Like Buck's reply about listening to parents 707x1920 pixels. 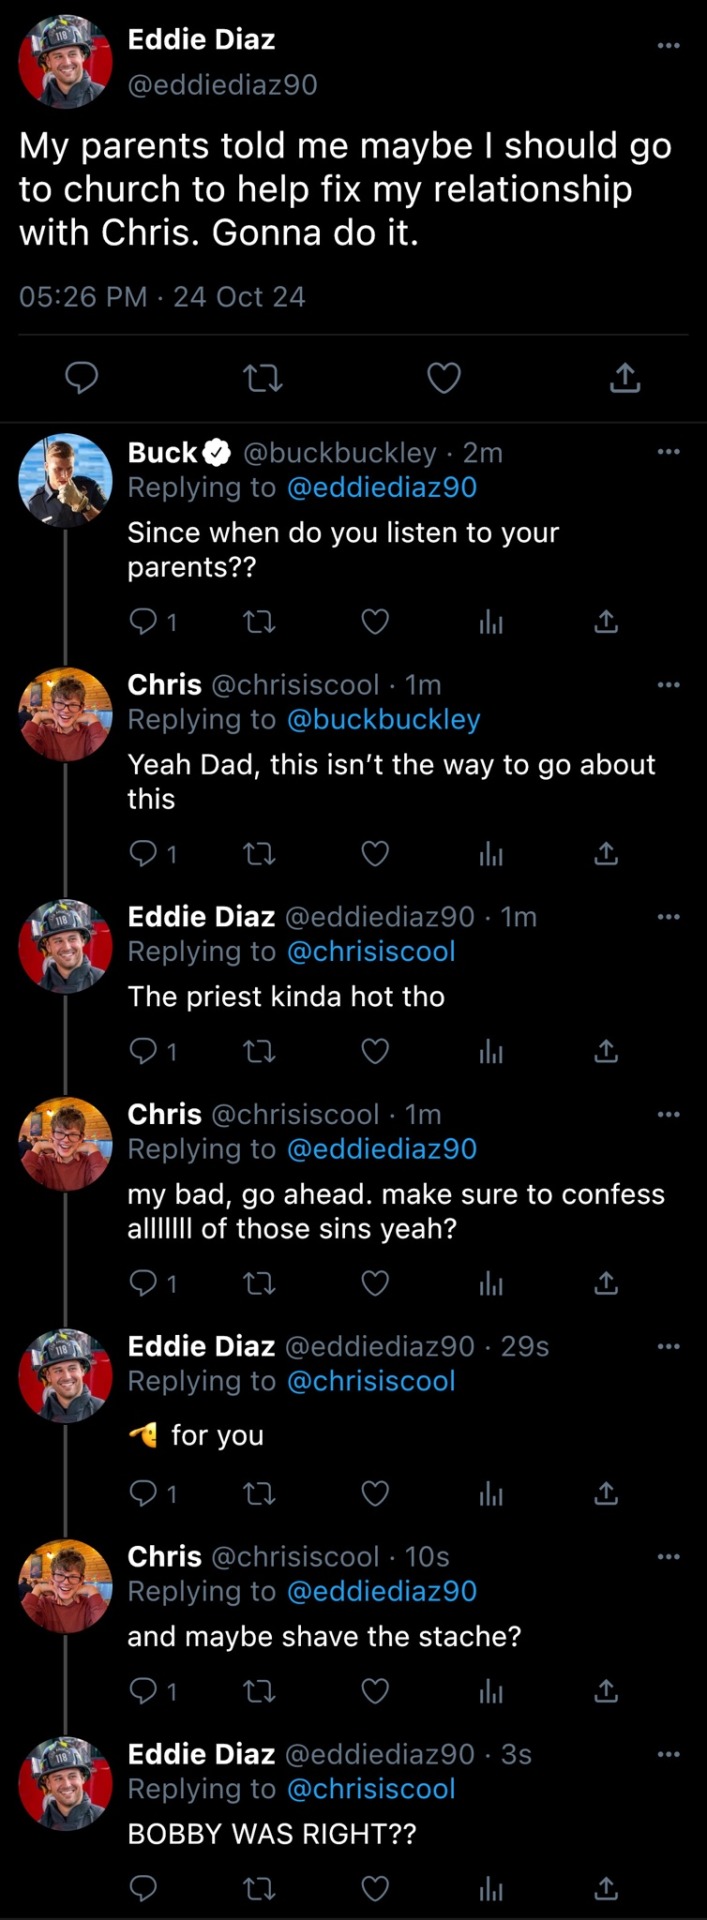click(375, 622)
